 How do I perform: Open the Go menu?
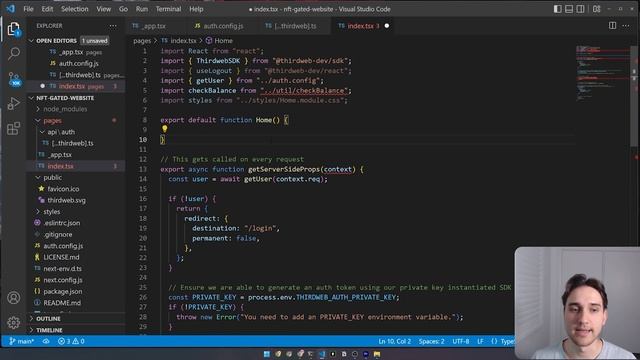click(123, 9)
